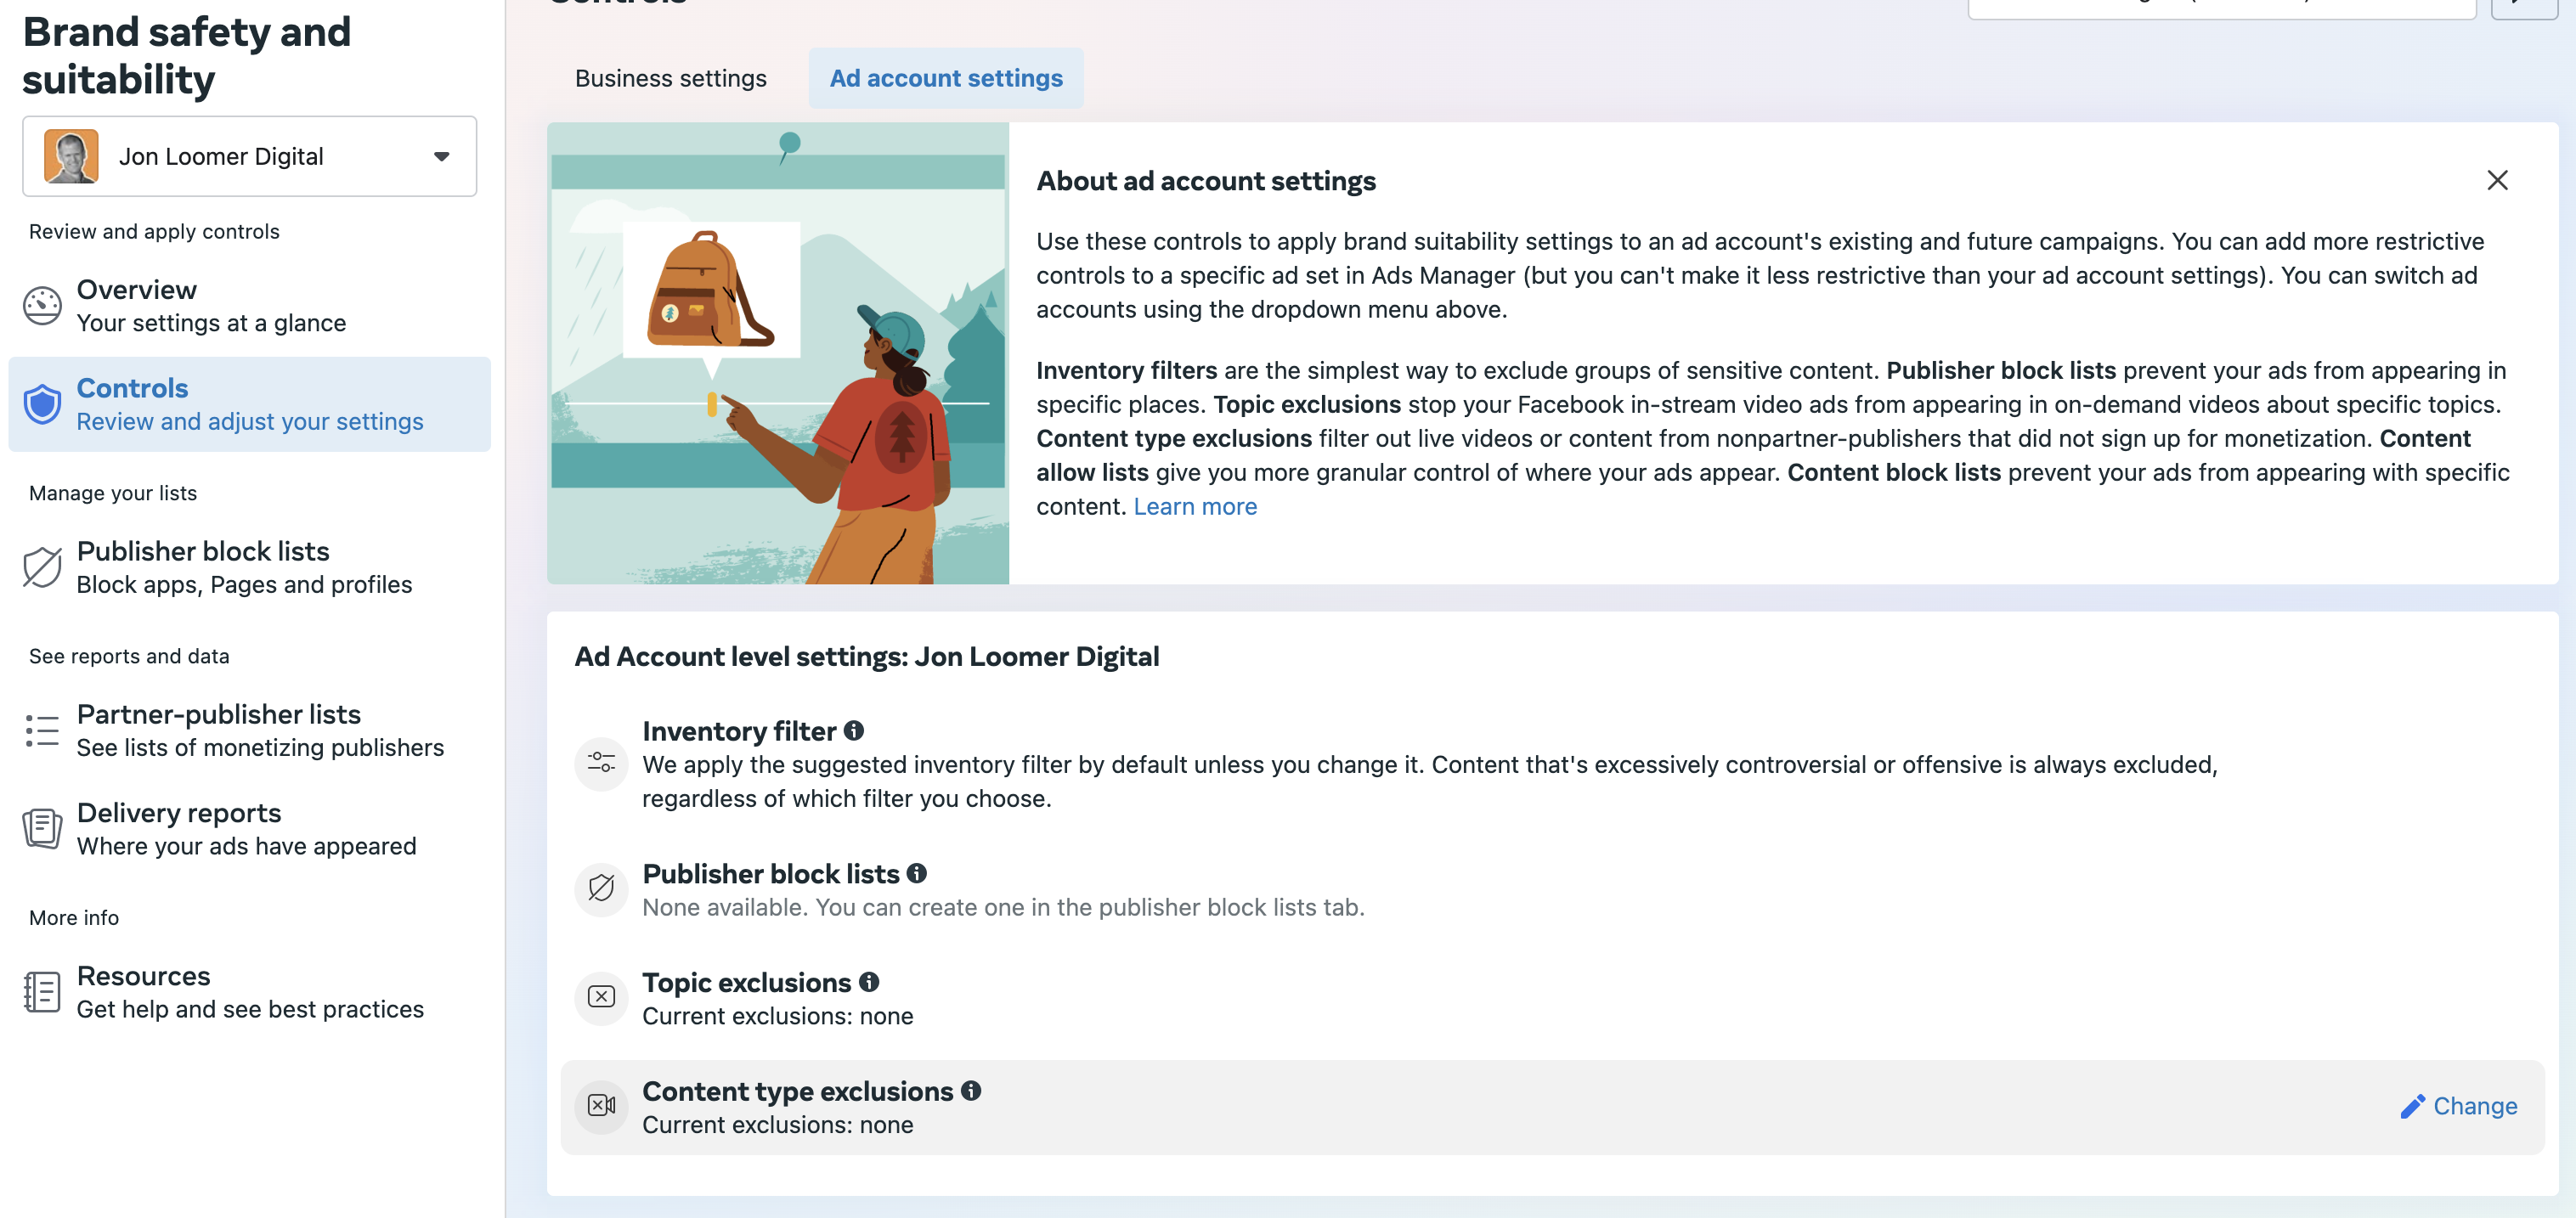Click the Overview gauge icon in sidebar

42,306
